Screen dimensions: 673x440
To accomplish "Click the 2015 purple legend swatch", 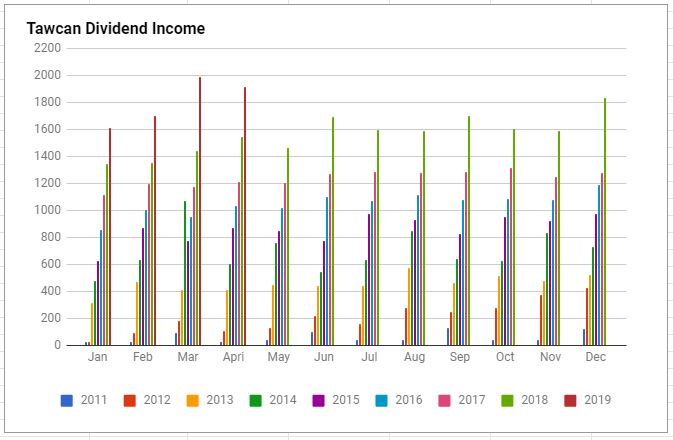I will click(317, 400).
